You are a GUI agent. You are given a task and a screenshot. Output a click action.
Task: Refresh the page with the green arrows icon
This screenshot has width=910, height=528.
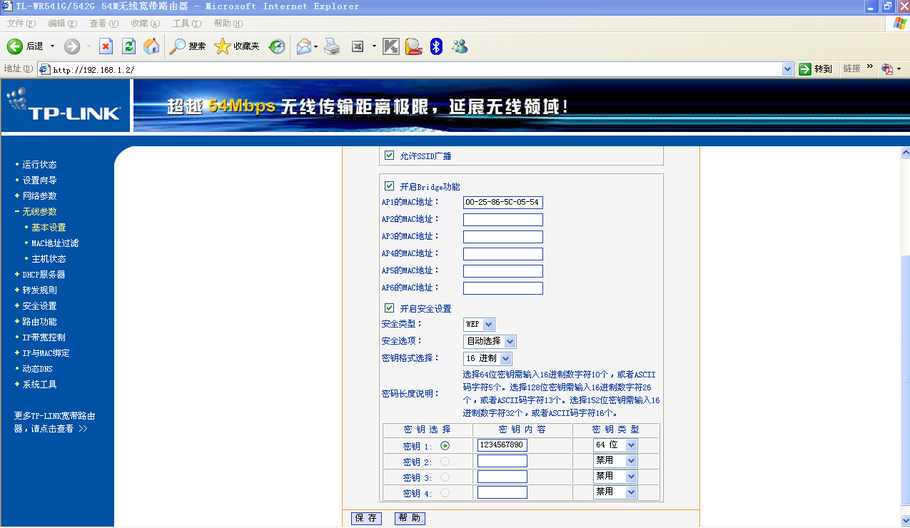click(129, 46)
